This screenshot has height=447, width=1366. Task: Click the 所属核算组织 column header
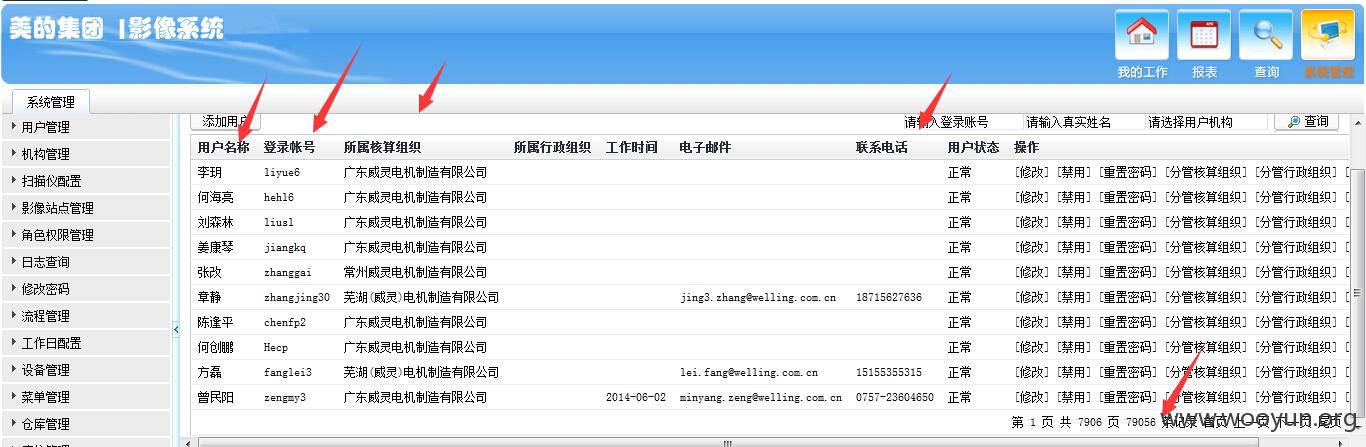tap(383, 147)
